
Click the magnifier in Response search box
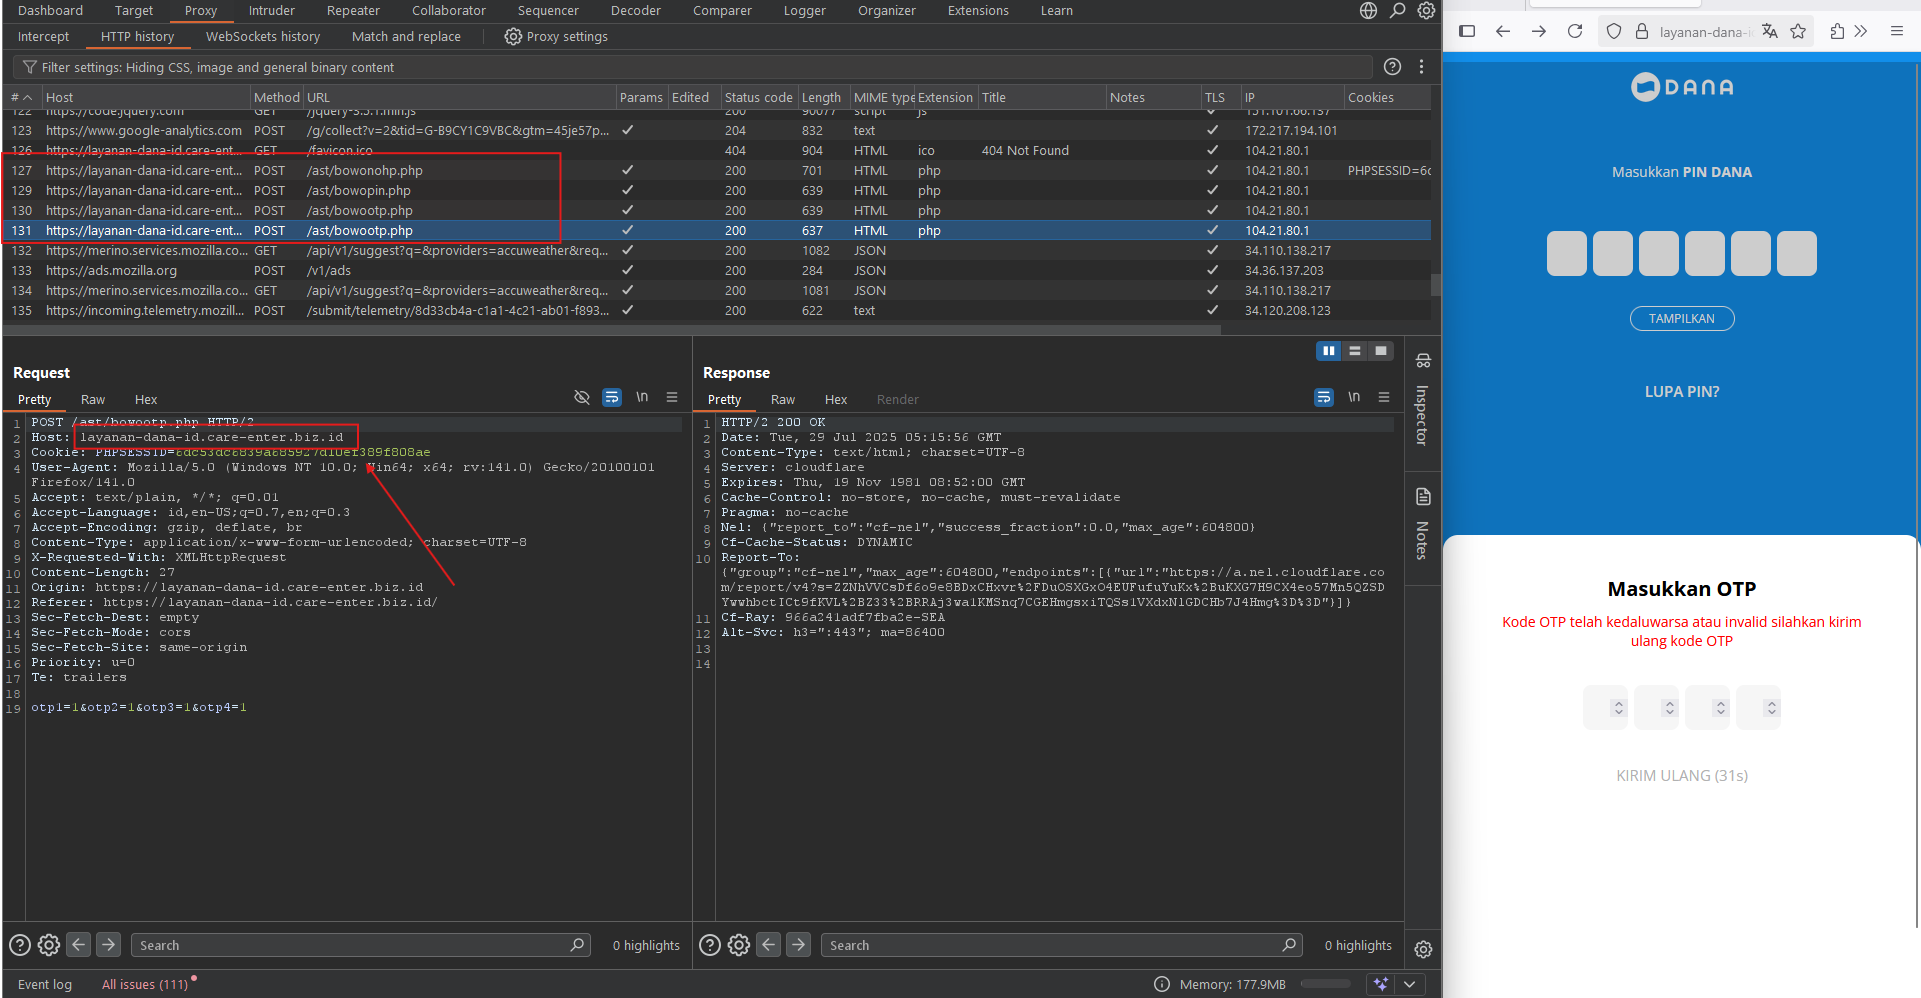click(1289, 944)
